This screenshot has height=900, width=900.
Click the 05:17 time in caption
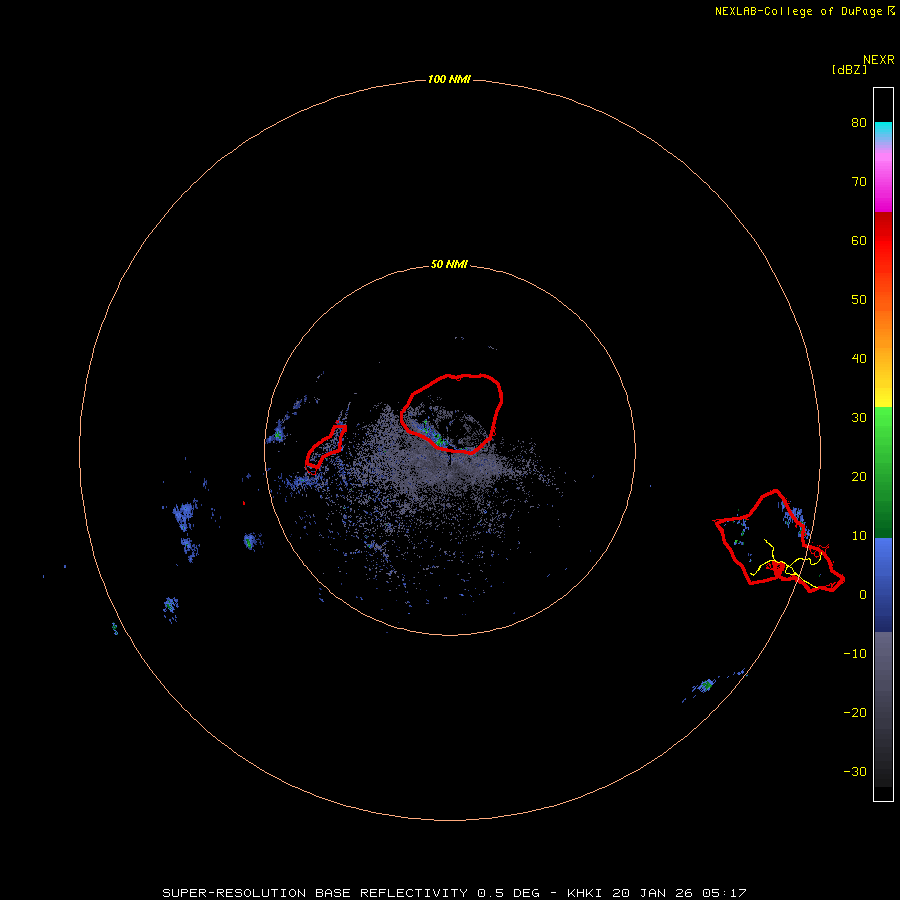[723, 893]
